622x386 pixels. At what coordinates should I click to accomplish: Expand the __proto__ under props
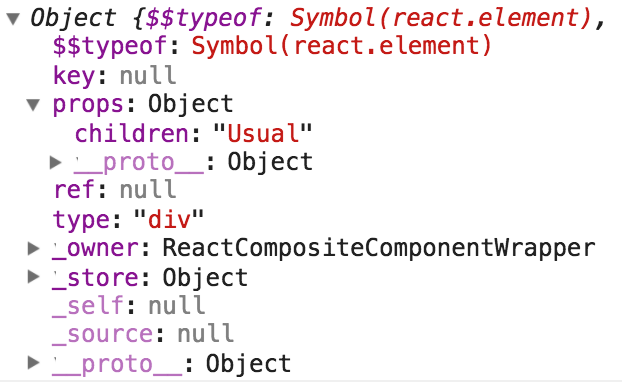(x=56, y=162)
